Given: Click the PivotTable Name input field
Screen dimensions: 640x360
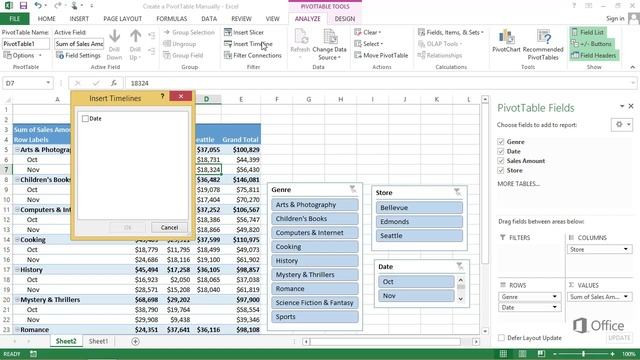Looking at the screenshot, I should [26, 44].
